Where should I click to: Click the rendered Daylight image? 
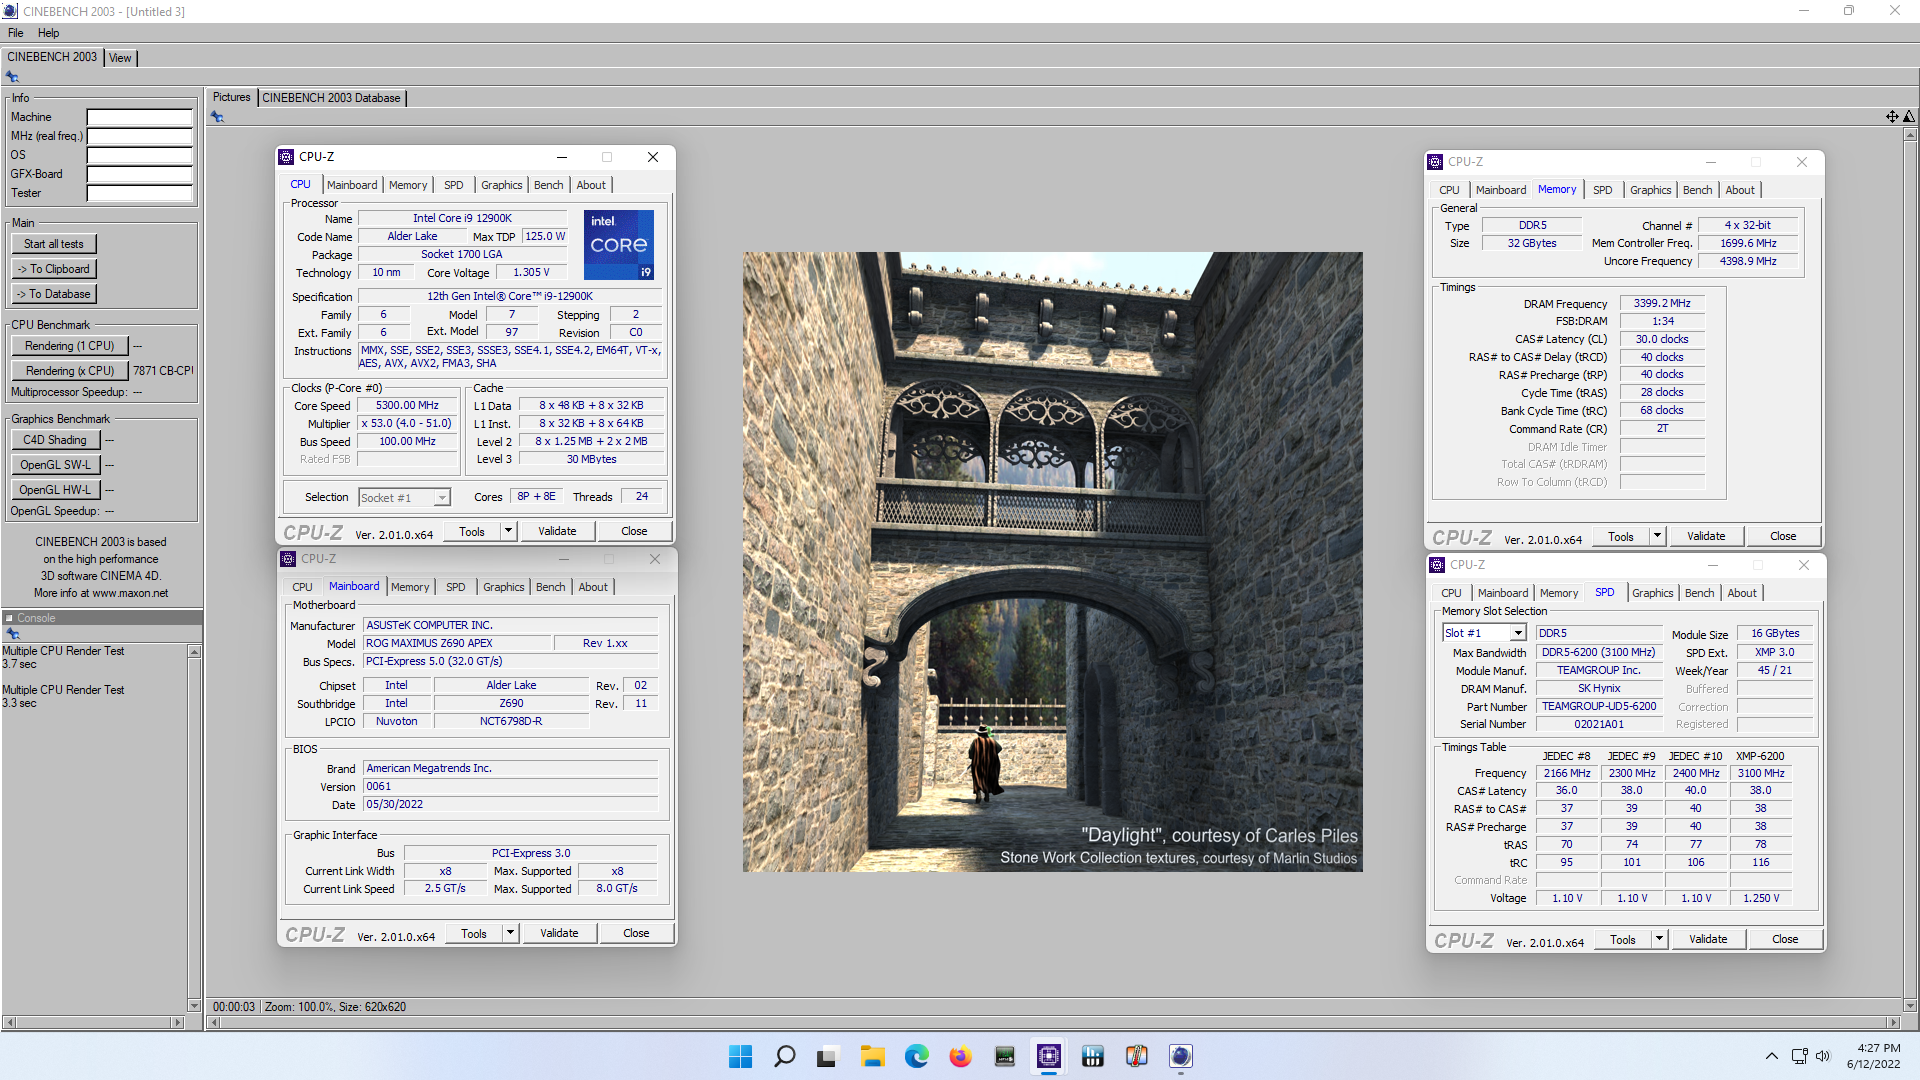[1052, 562]
